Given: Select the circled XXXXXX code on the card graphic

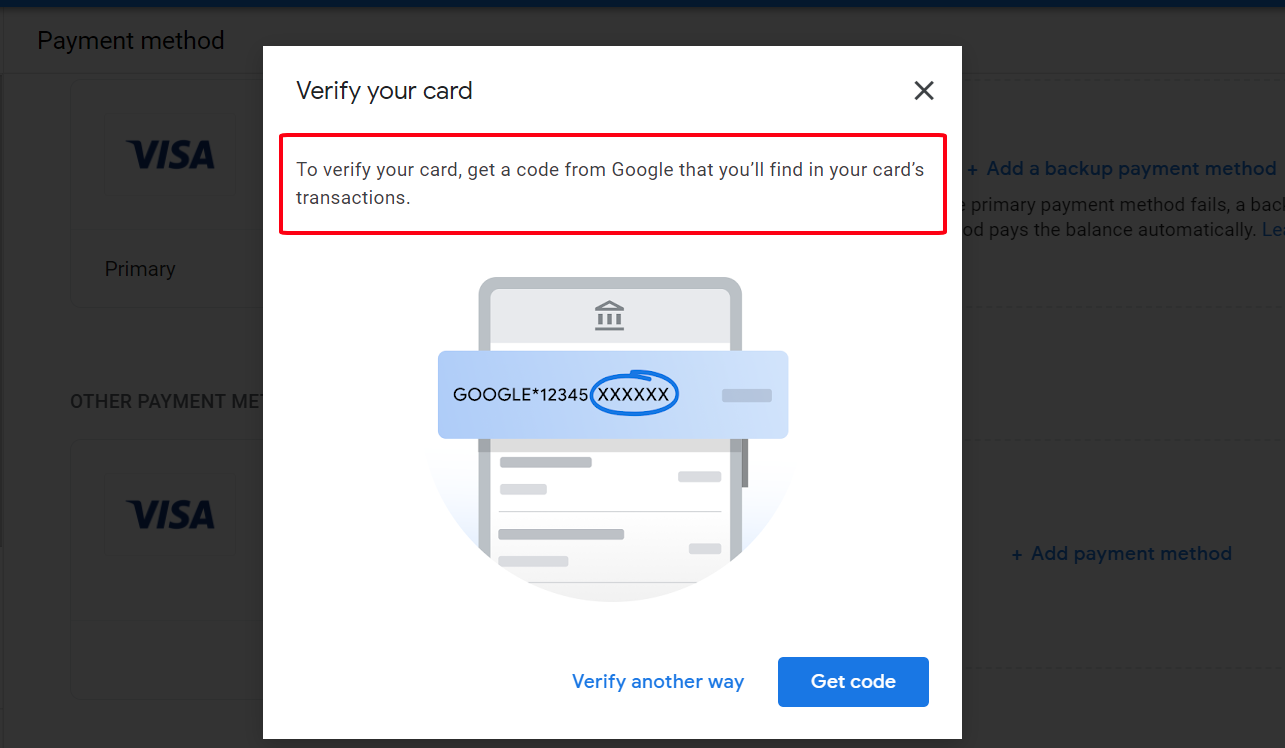Looking at the screenshot, I should coord(634,394).
